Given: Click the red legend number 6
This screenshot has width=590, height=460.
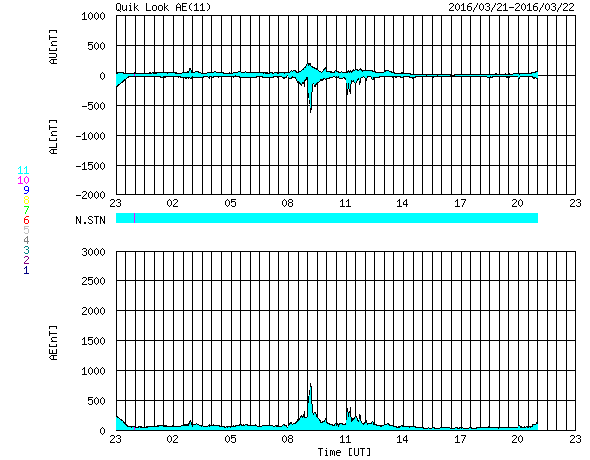Looking at the screenshot, I should point(26,220).
